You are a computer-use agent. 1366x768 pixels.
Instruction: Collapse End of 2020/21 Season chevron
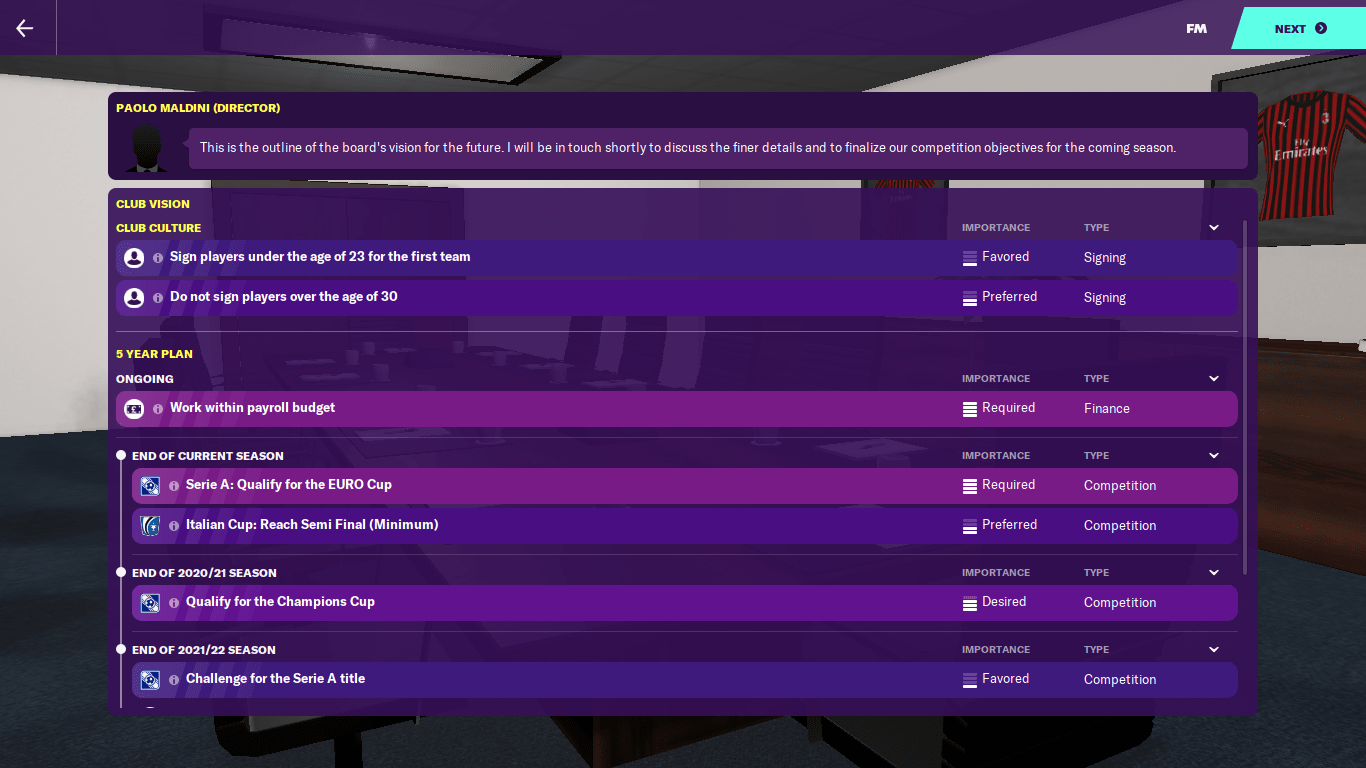pos(1214,573)
